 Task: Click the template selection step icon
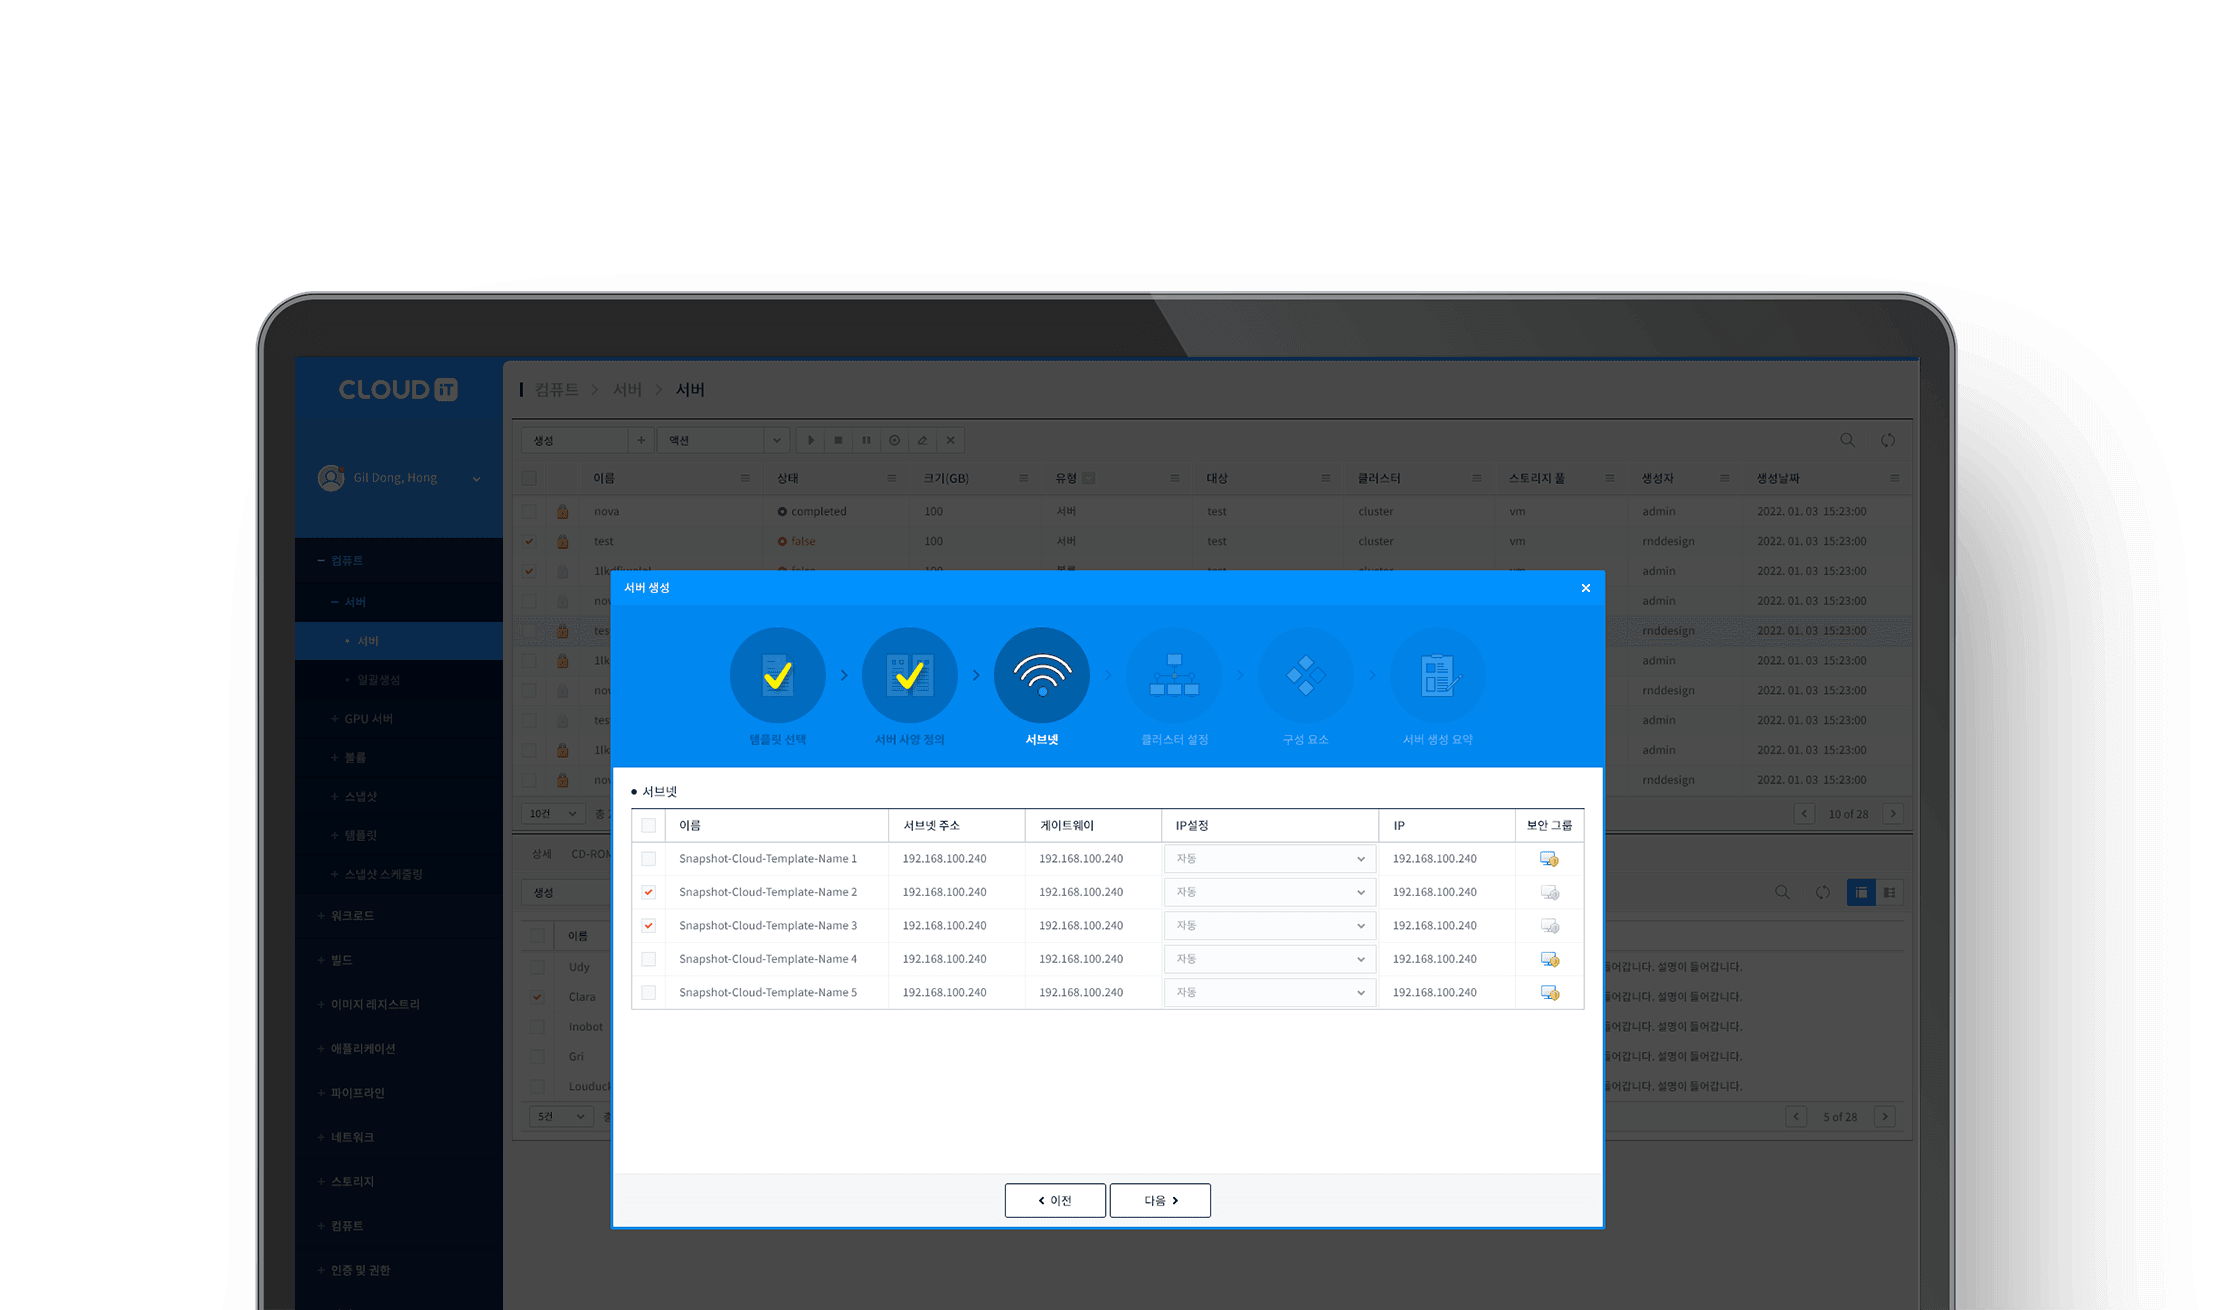click(x=777, y=675)
